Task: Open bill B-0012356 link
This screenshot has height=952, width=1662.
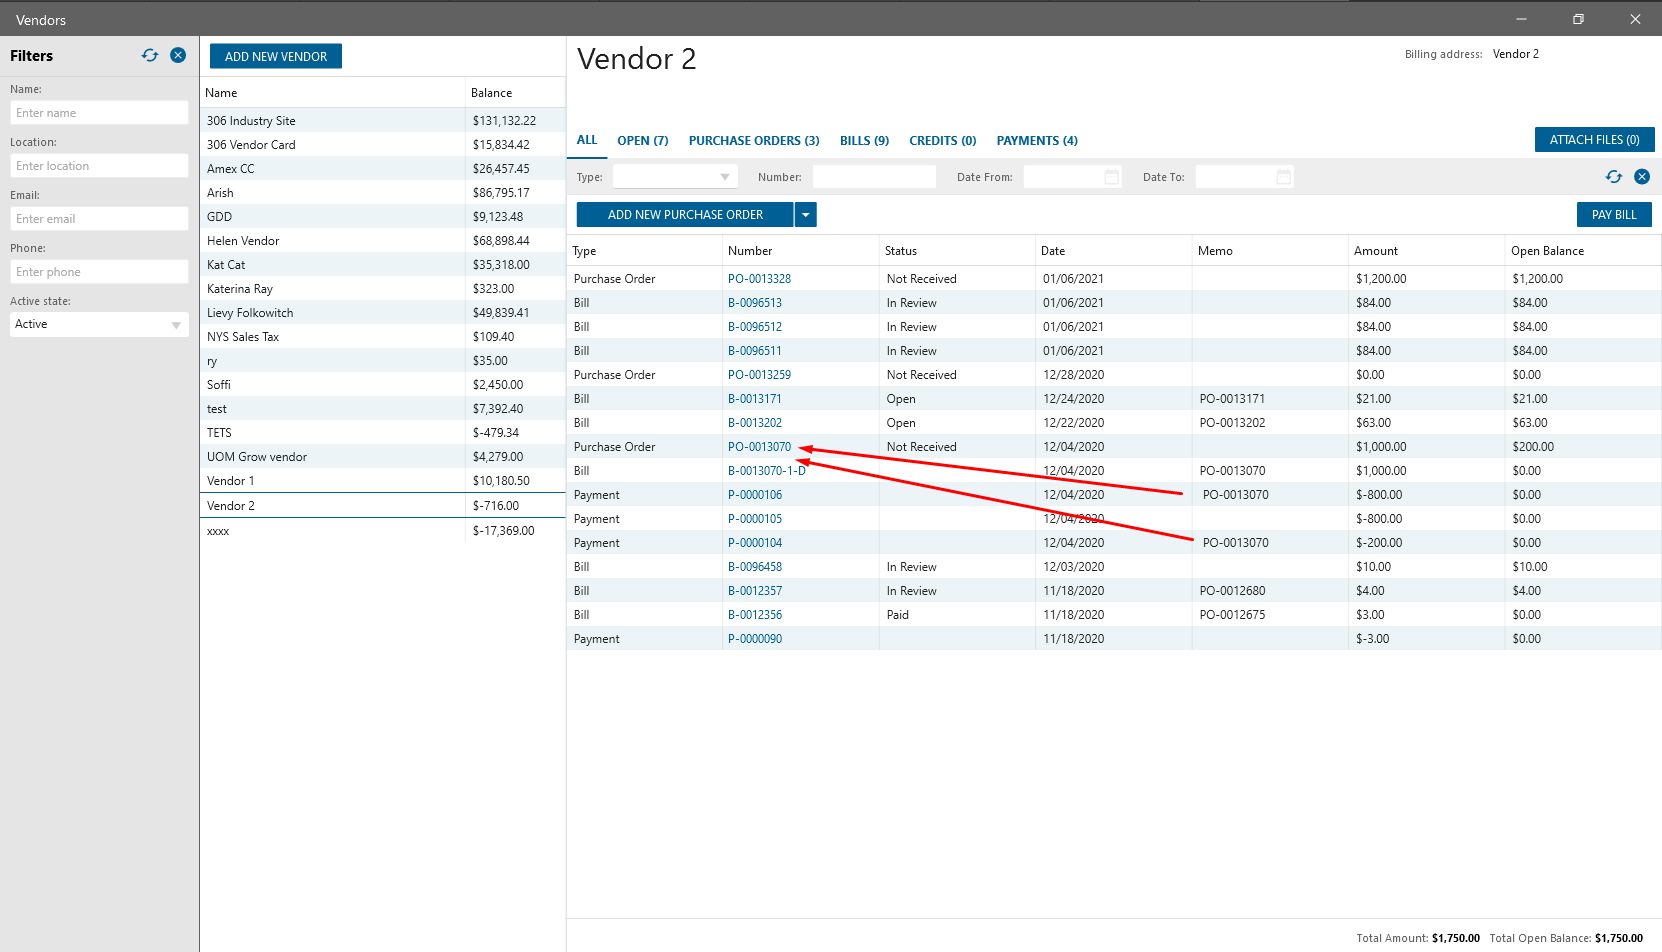Action: [x=755, y=615]
